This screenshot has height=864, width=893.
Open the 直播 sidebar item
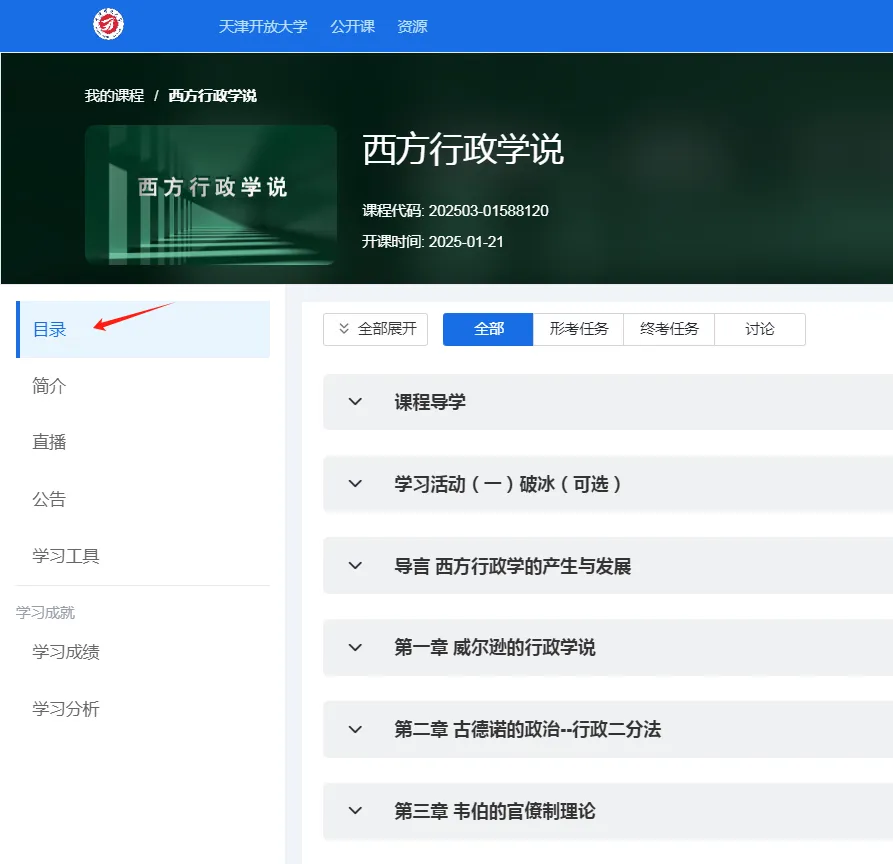[50, 441]
